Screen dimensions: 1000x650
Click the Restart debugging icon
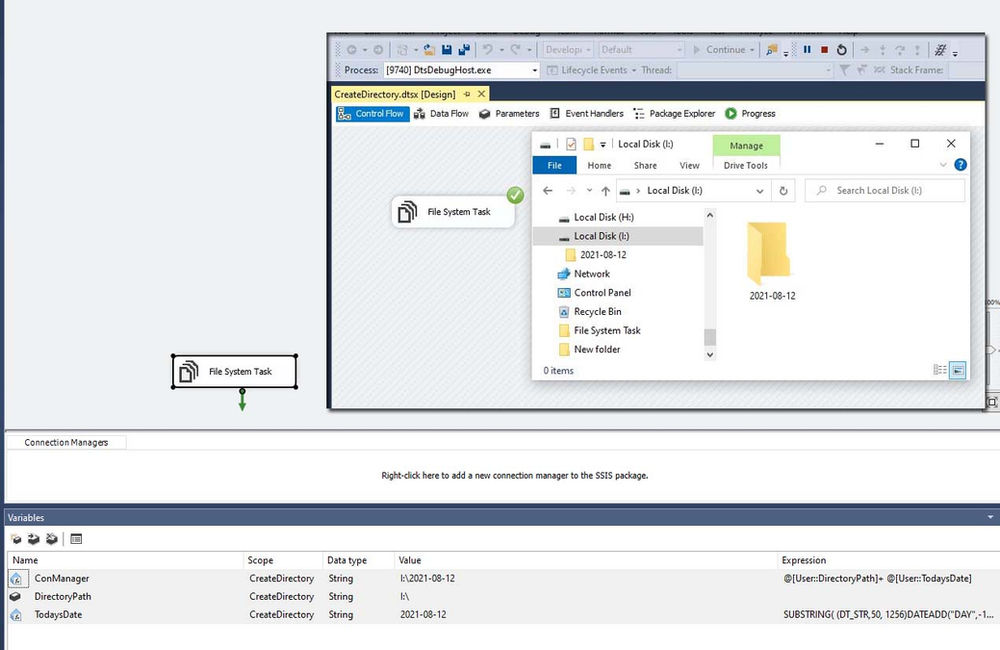841,49
